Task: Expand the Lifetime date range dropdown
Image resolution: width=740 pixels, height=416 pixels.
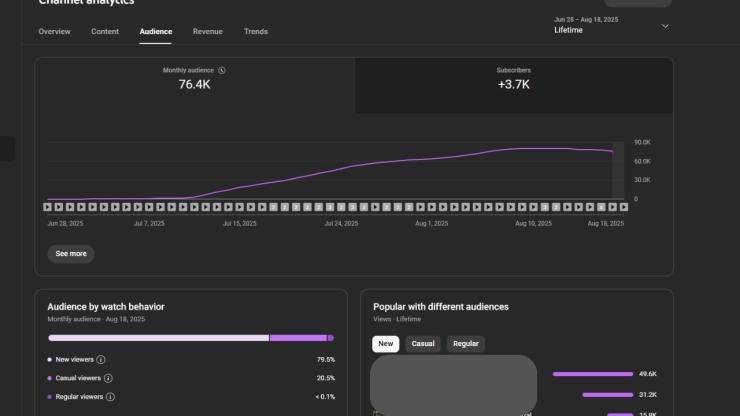Action: coord(665,26)
